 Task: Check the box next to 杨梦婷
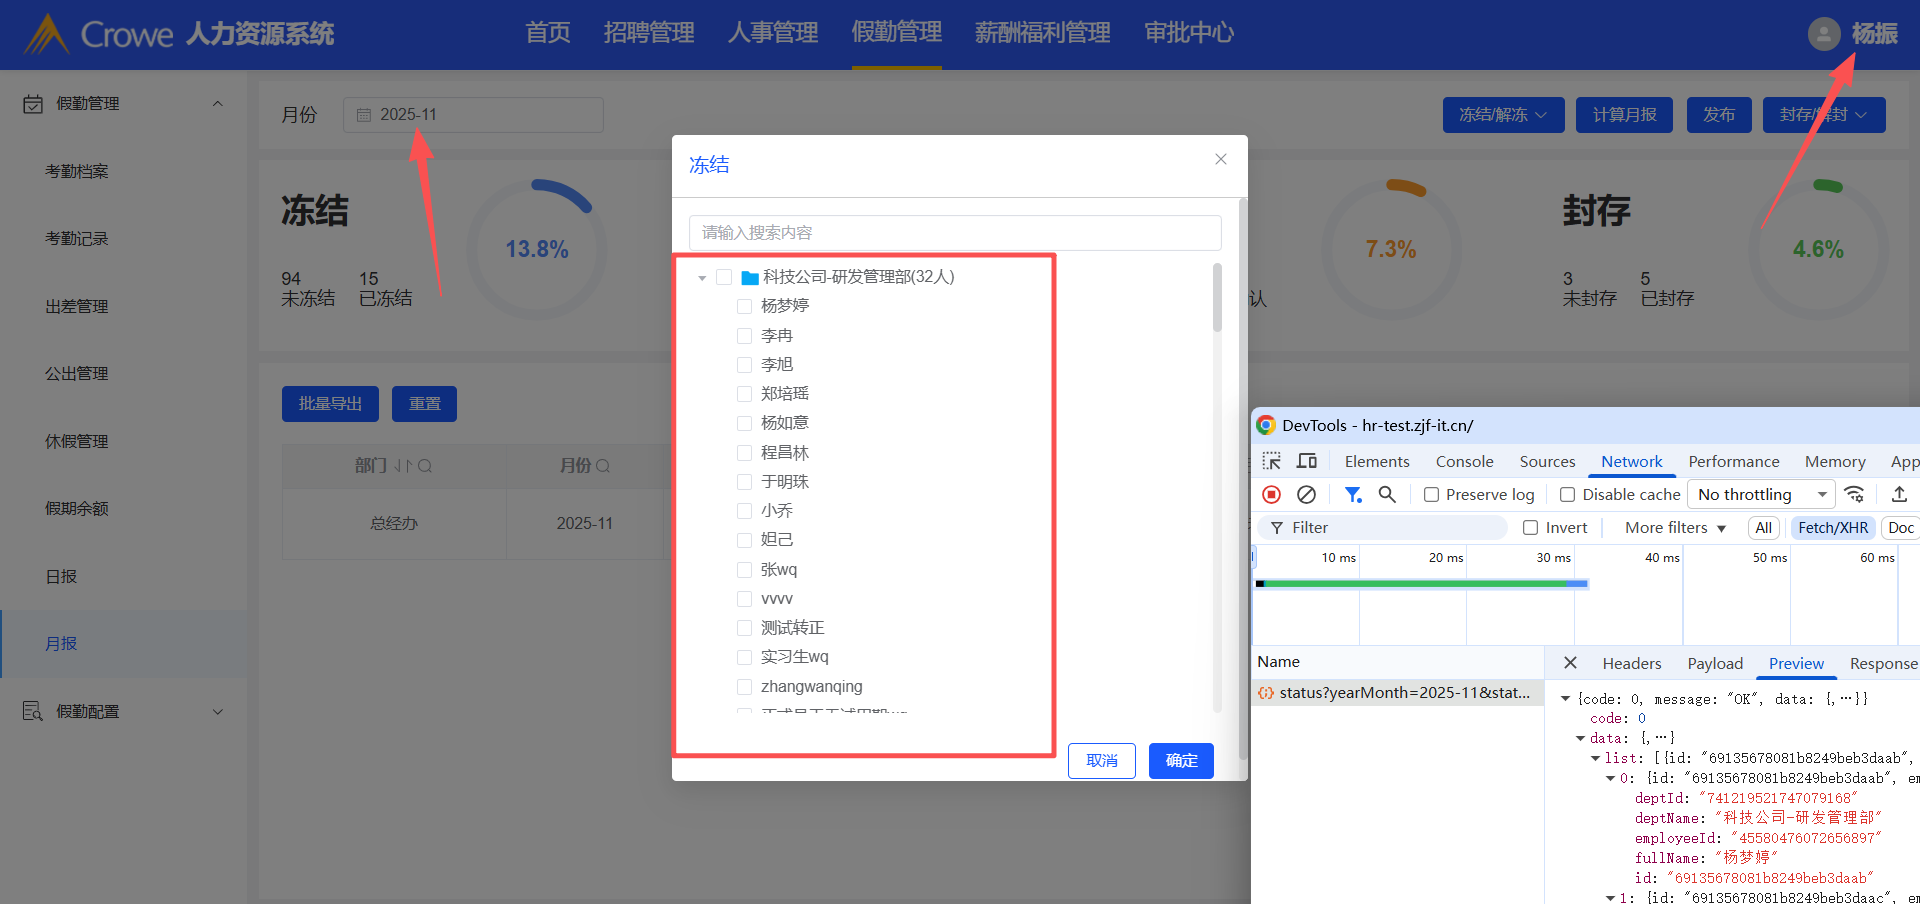coord(744,306)
